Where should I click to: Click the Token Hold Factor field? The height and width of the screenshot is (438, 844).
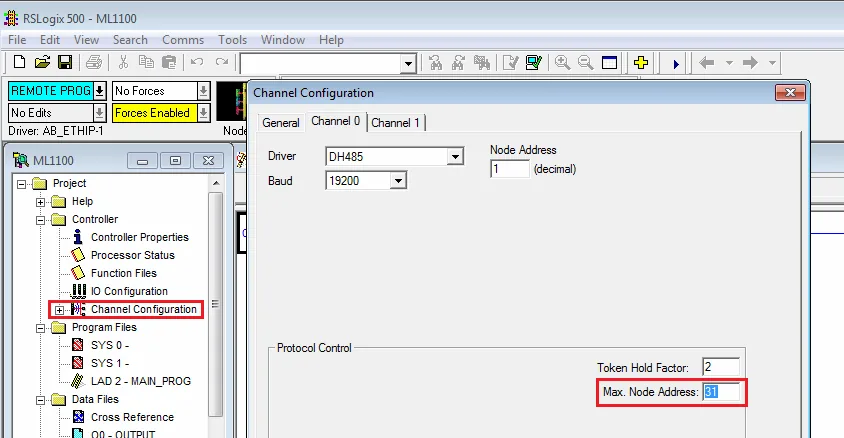(x=720, y=367)
